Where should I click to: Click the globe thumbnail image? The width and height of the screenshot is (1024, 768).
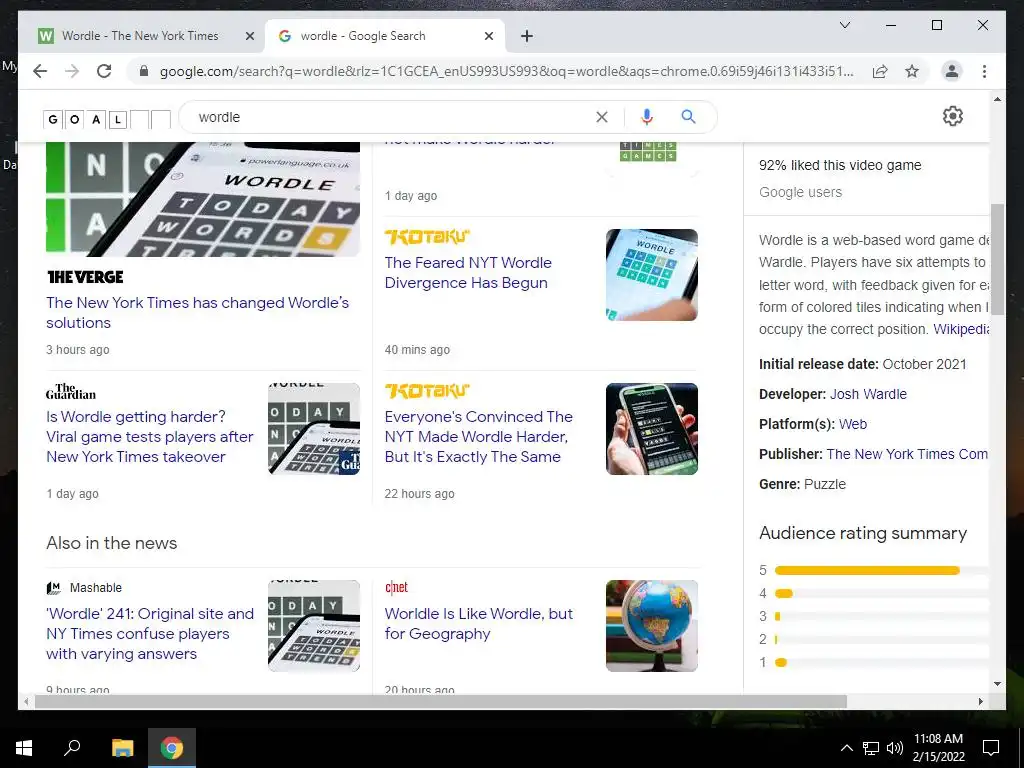tap(652, 626)
